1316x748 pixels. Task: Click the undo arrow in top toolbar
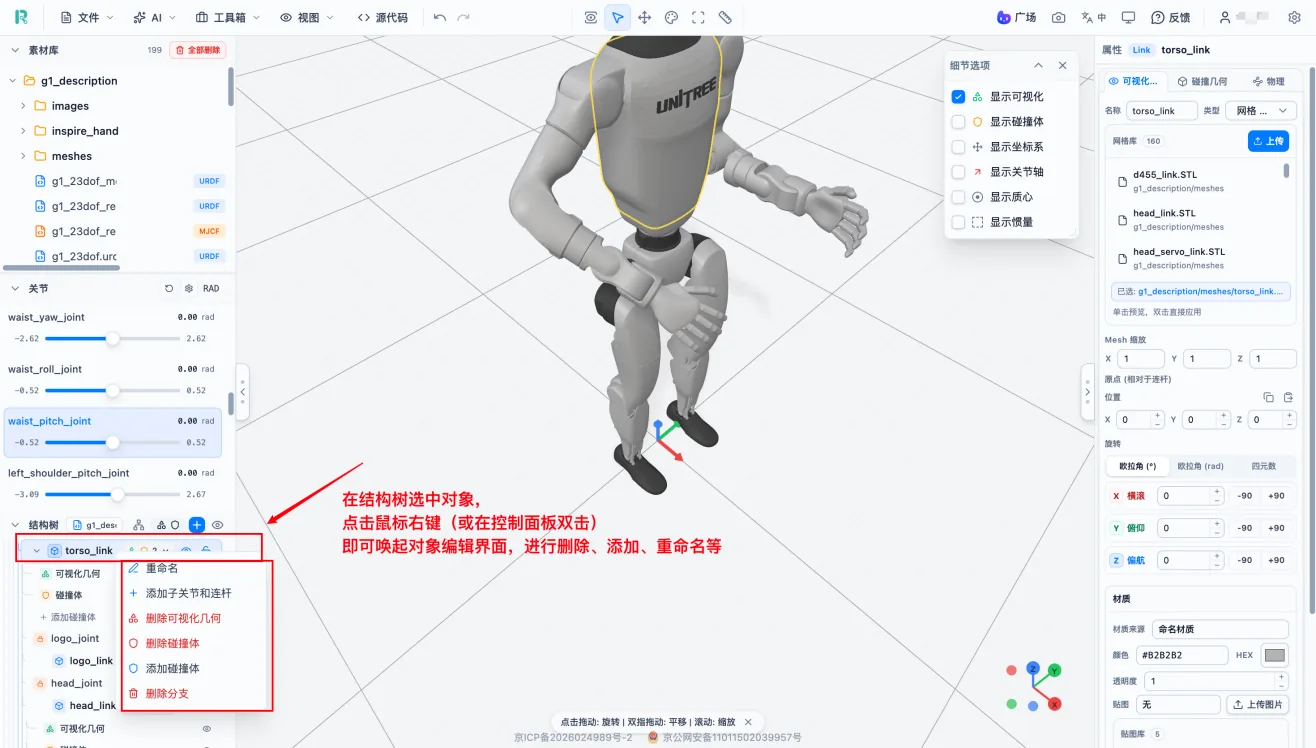(x=440, y=17)
